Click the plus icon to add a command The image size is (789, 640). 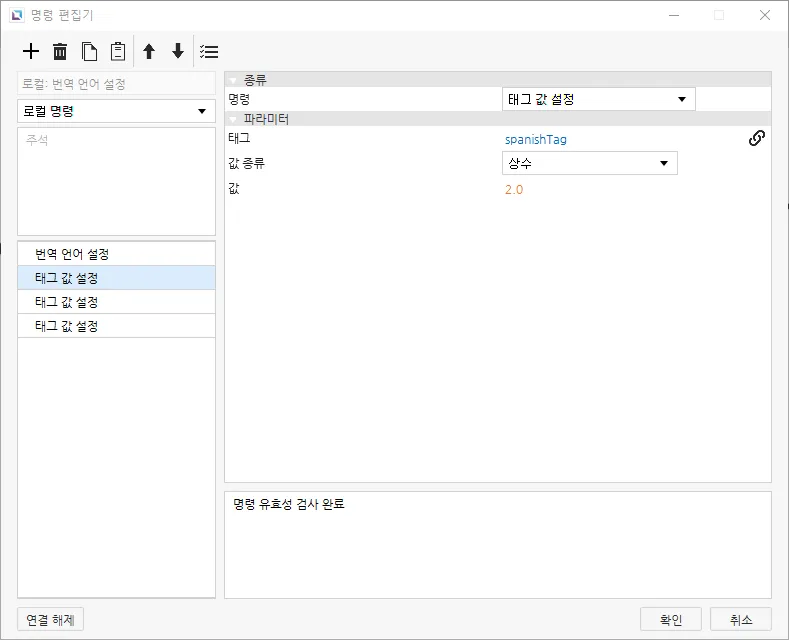click(31, 51)
